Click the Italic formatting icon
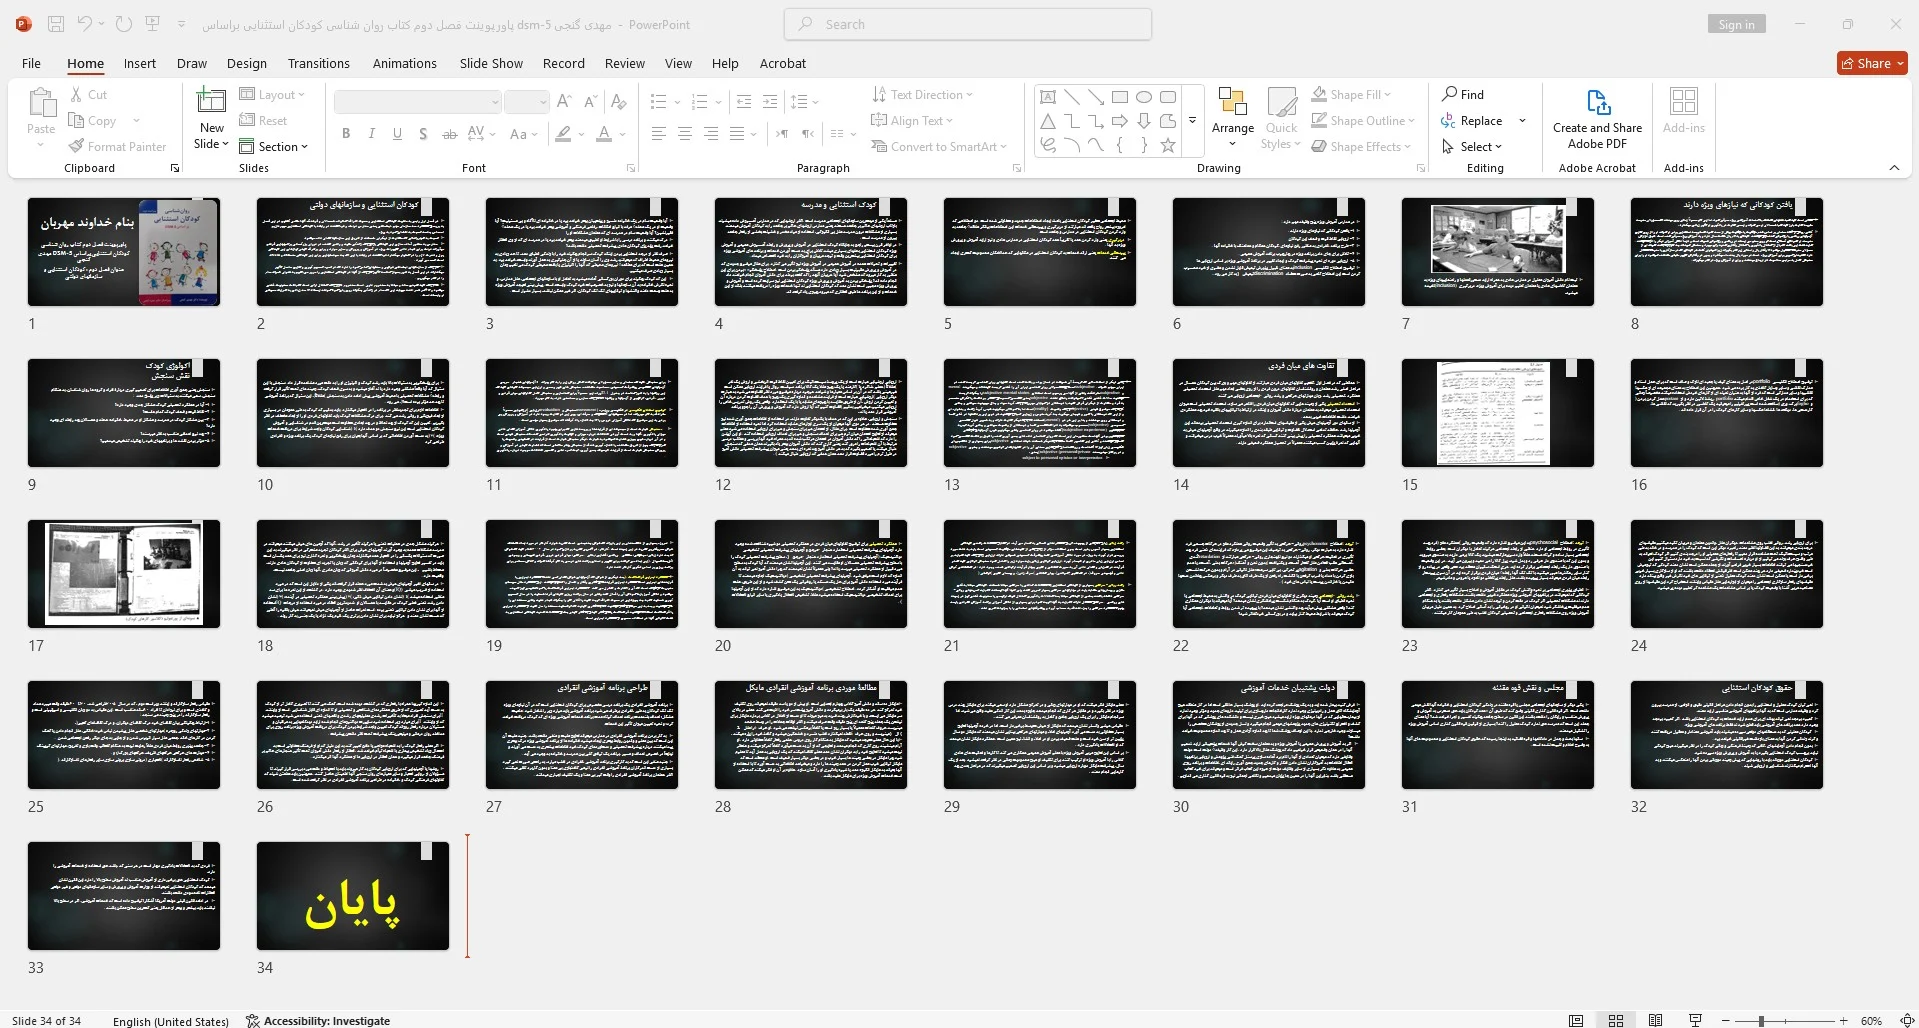The width and height of the screenshot is (1919, 1028). pos(372,133)
